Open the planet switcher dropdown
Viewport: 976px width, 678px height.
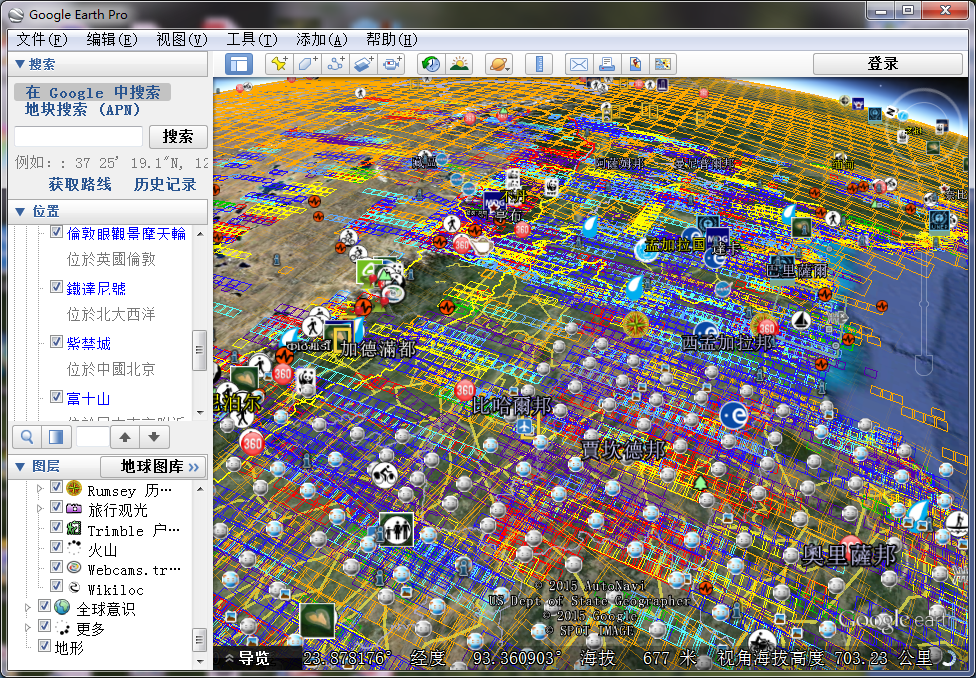tap(499, 64)
